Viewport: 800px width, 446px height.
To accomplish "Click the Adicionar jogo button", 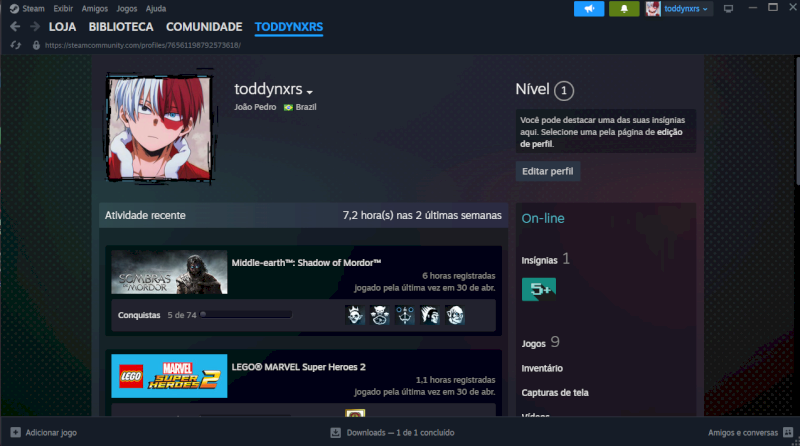I will coord(43,432).
